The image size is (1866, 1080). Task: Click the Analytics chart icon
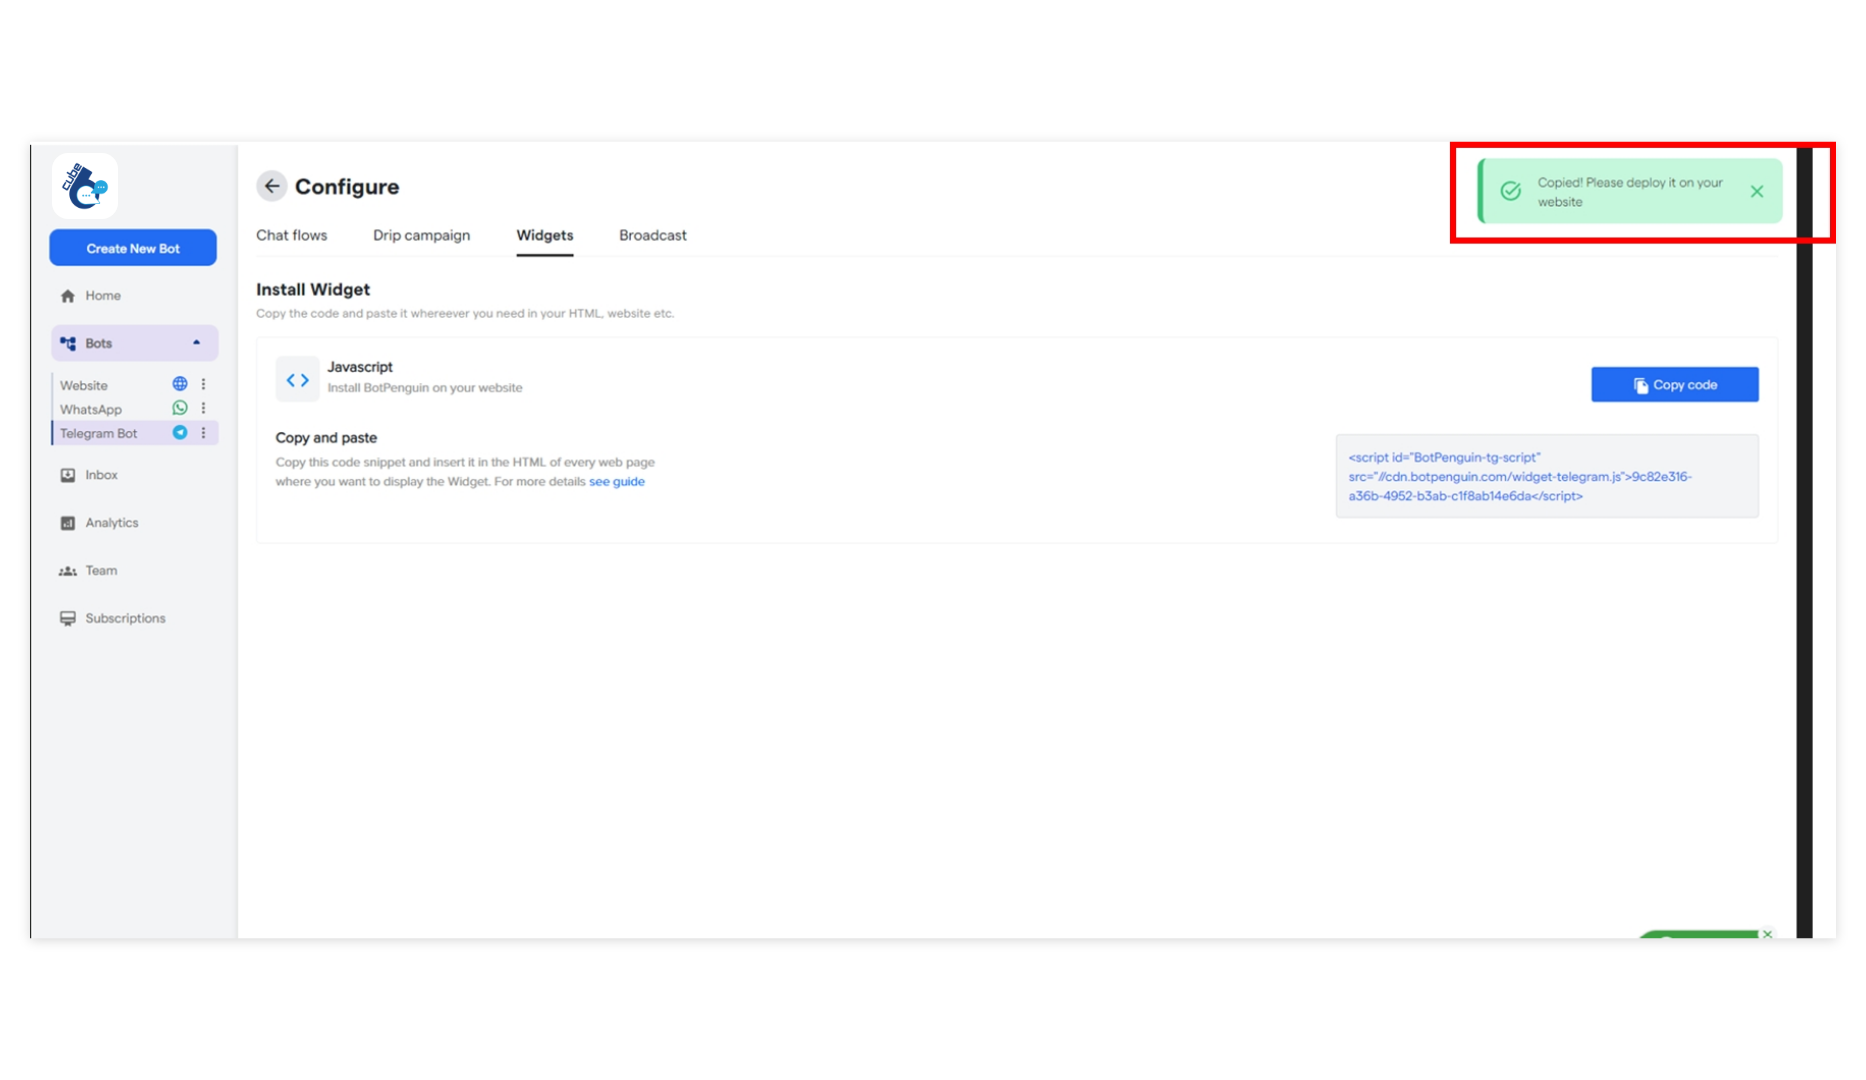coord(68,523)
